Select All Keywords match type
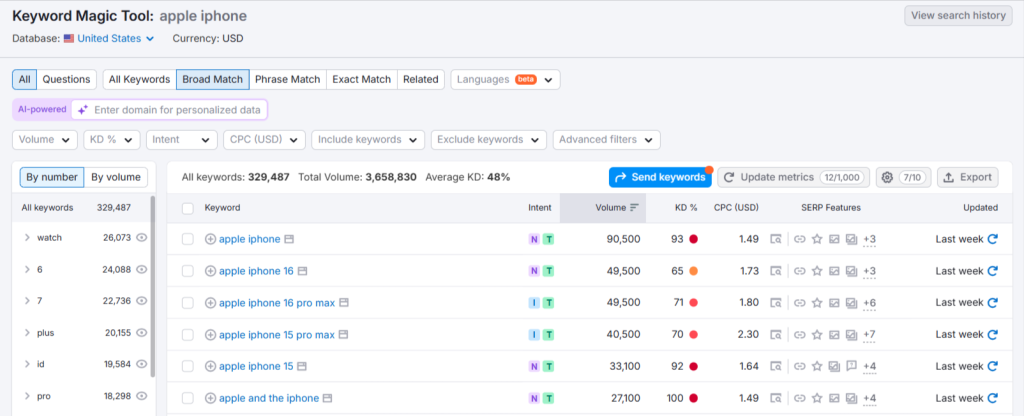The image size is (1024, 416). click(140, 80)
